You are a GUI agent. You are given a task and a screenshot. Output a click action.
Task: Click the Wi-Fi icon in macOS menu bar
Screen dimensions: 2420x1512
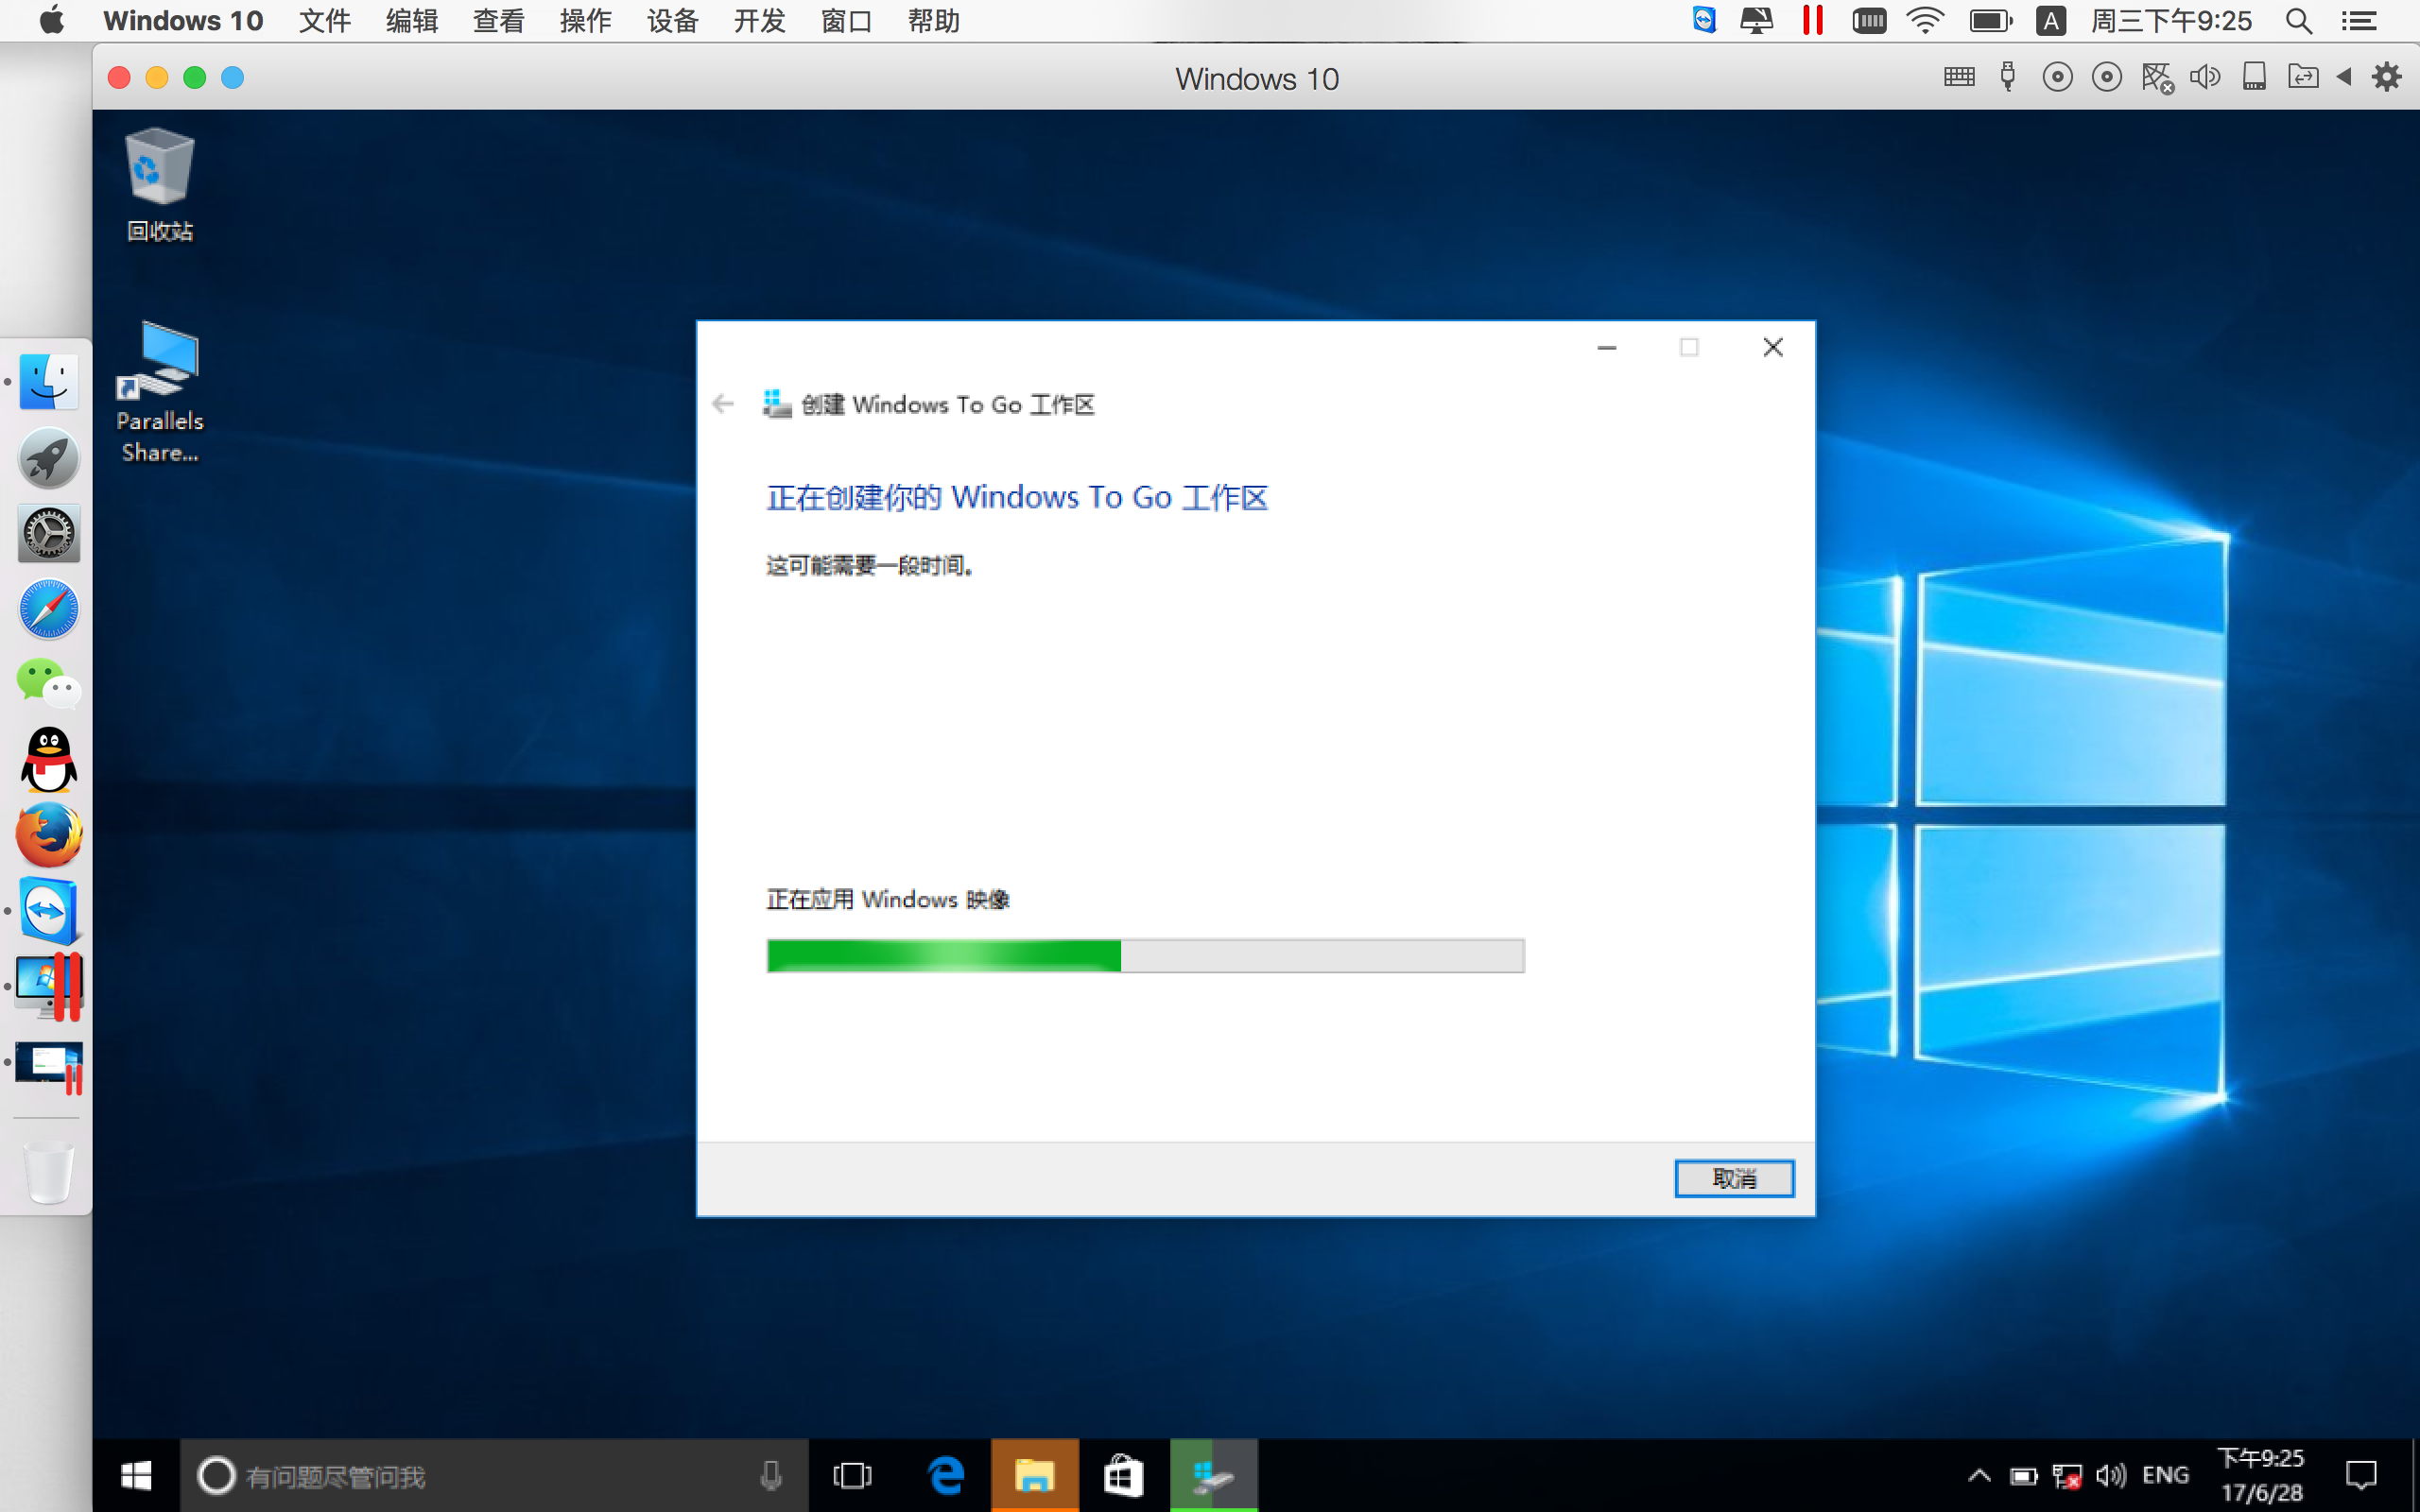(1925, 21)
